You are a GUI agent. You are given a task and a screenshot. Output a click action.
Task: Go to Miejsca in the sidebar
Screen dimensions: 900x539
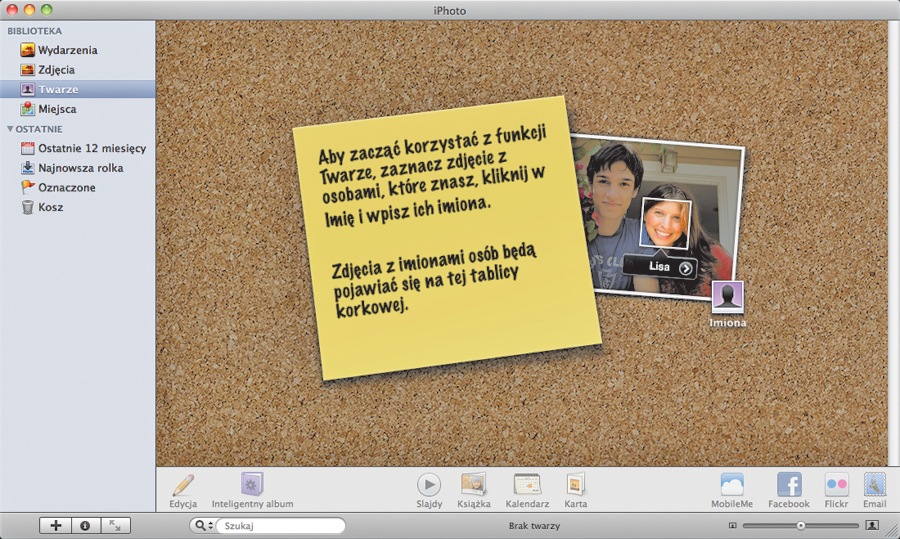(57, 109)
